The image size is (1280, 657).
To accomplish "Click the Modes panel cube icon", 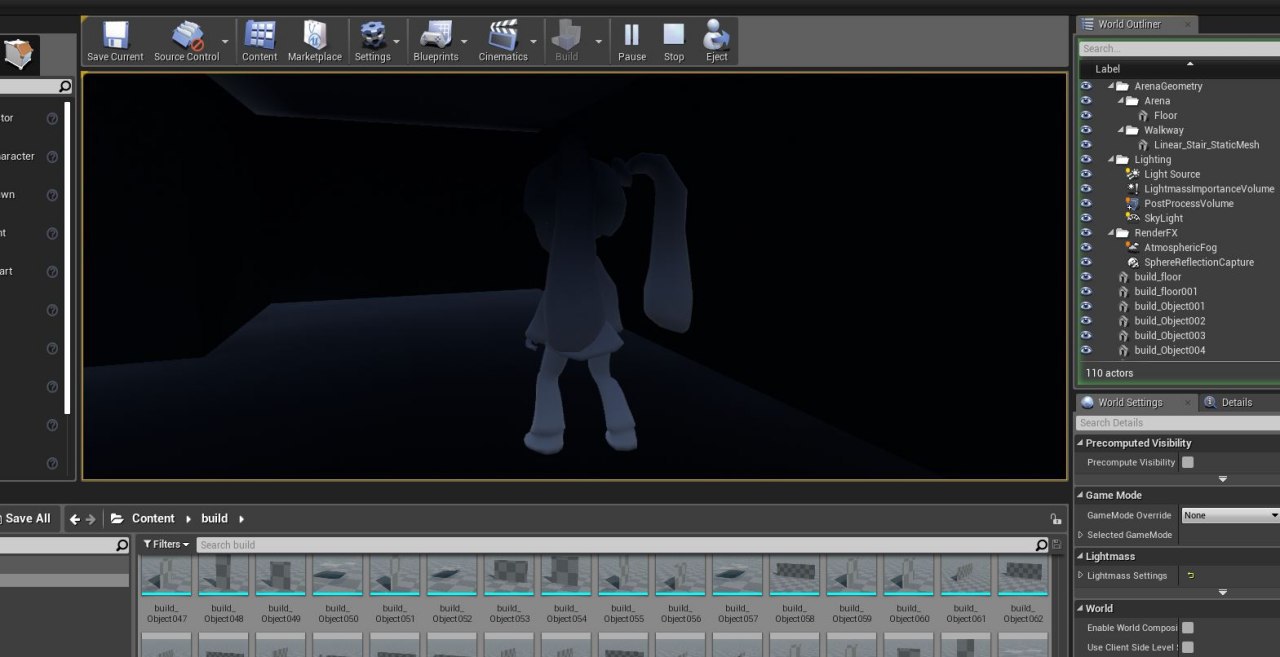I will (20, 54).
